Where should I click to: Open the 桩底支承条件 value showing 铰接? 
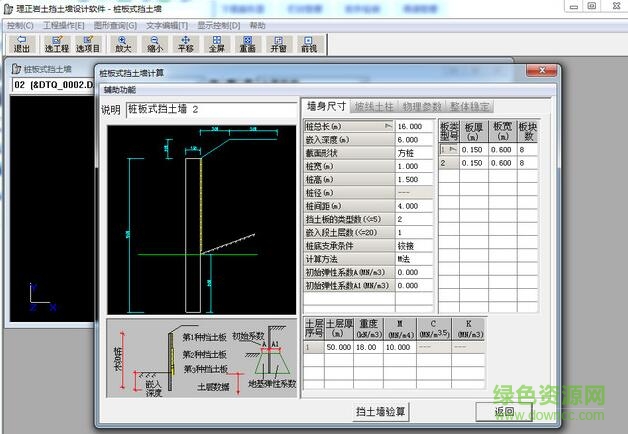click(414, 245)
